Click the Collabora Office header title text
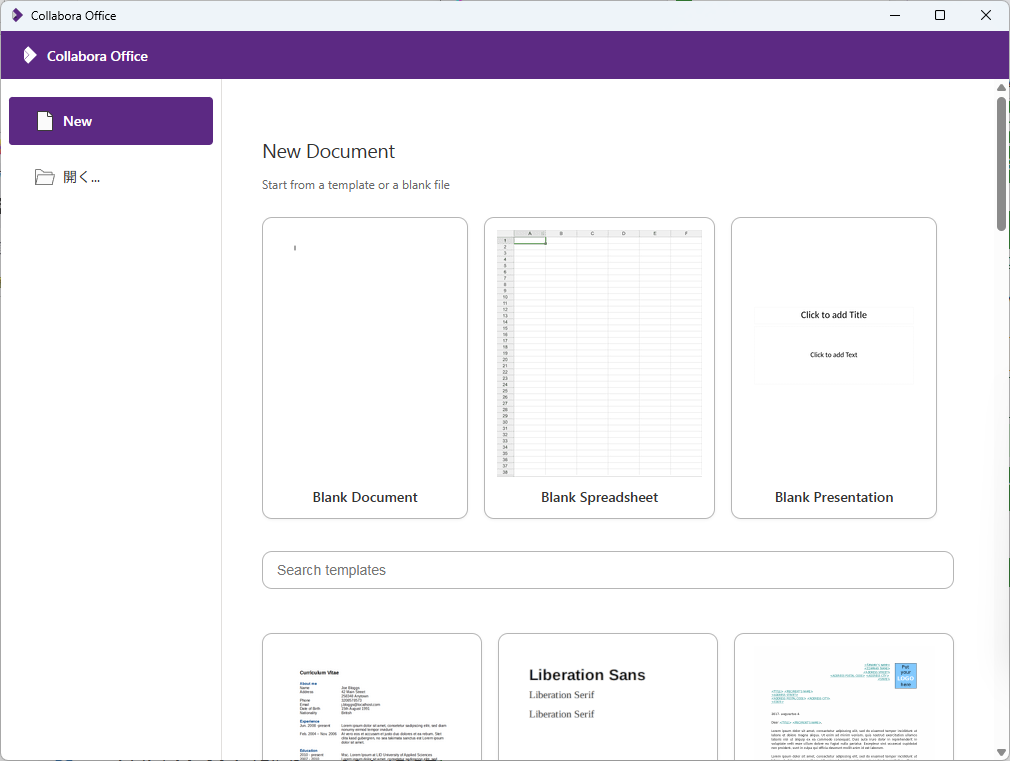Screen dimensions: 1010x761 (97, 56)
